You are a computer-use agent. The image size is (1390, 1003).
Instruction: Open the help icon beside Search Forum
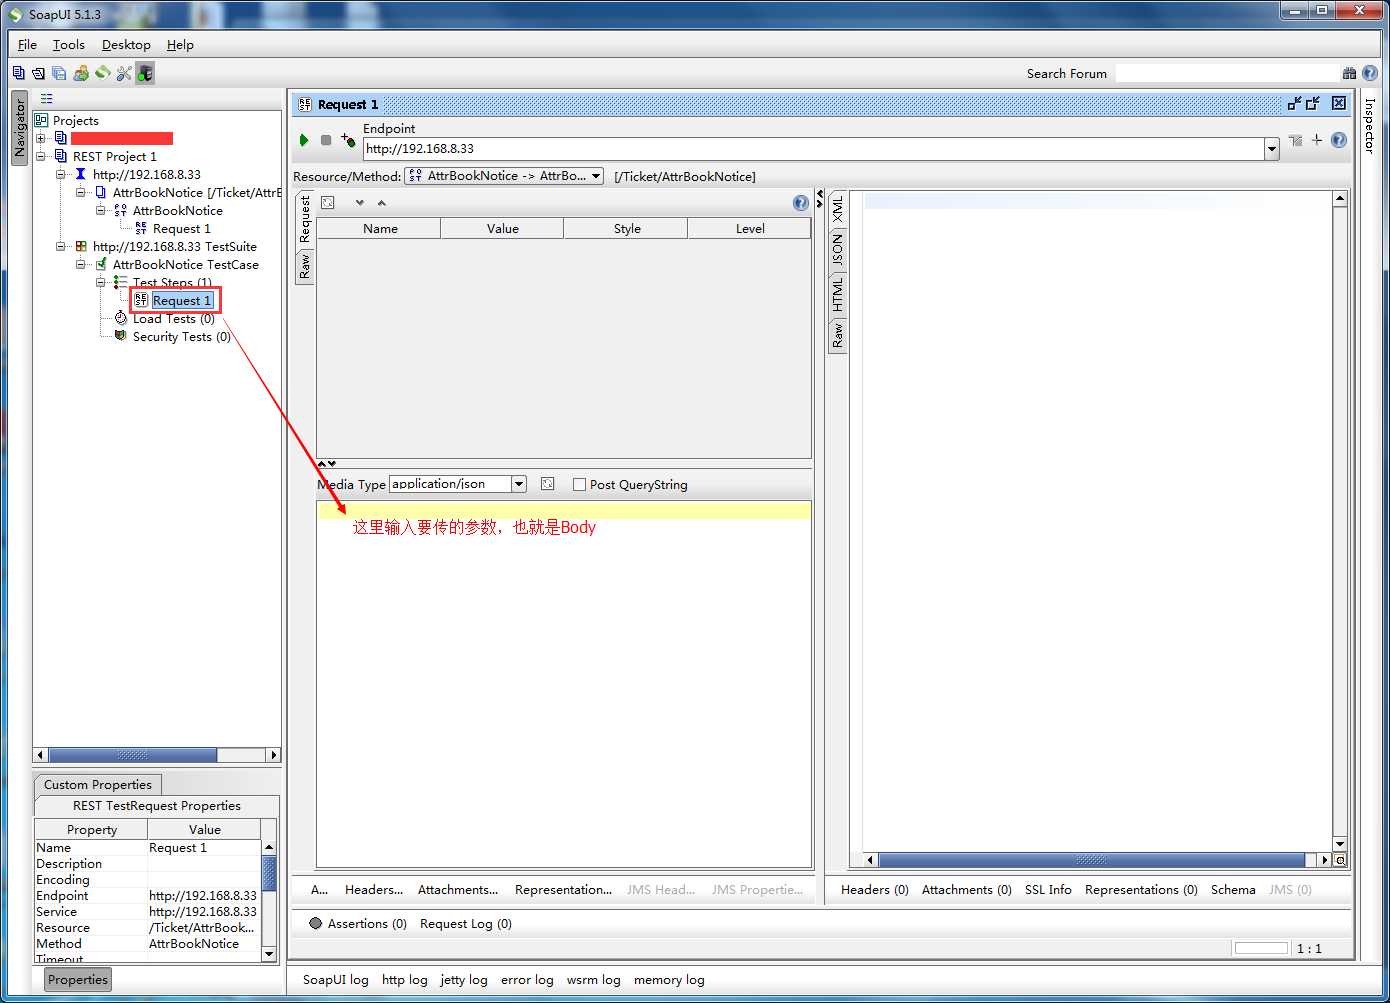click(x=1370, y=73)
